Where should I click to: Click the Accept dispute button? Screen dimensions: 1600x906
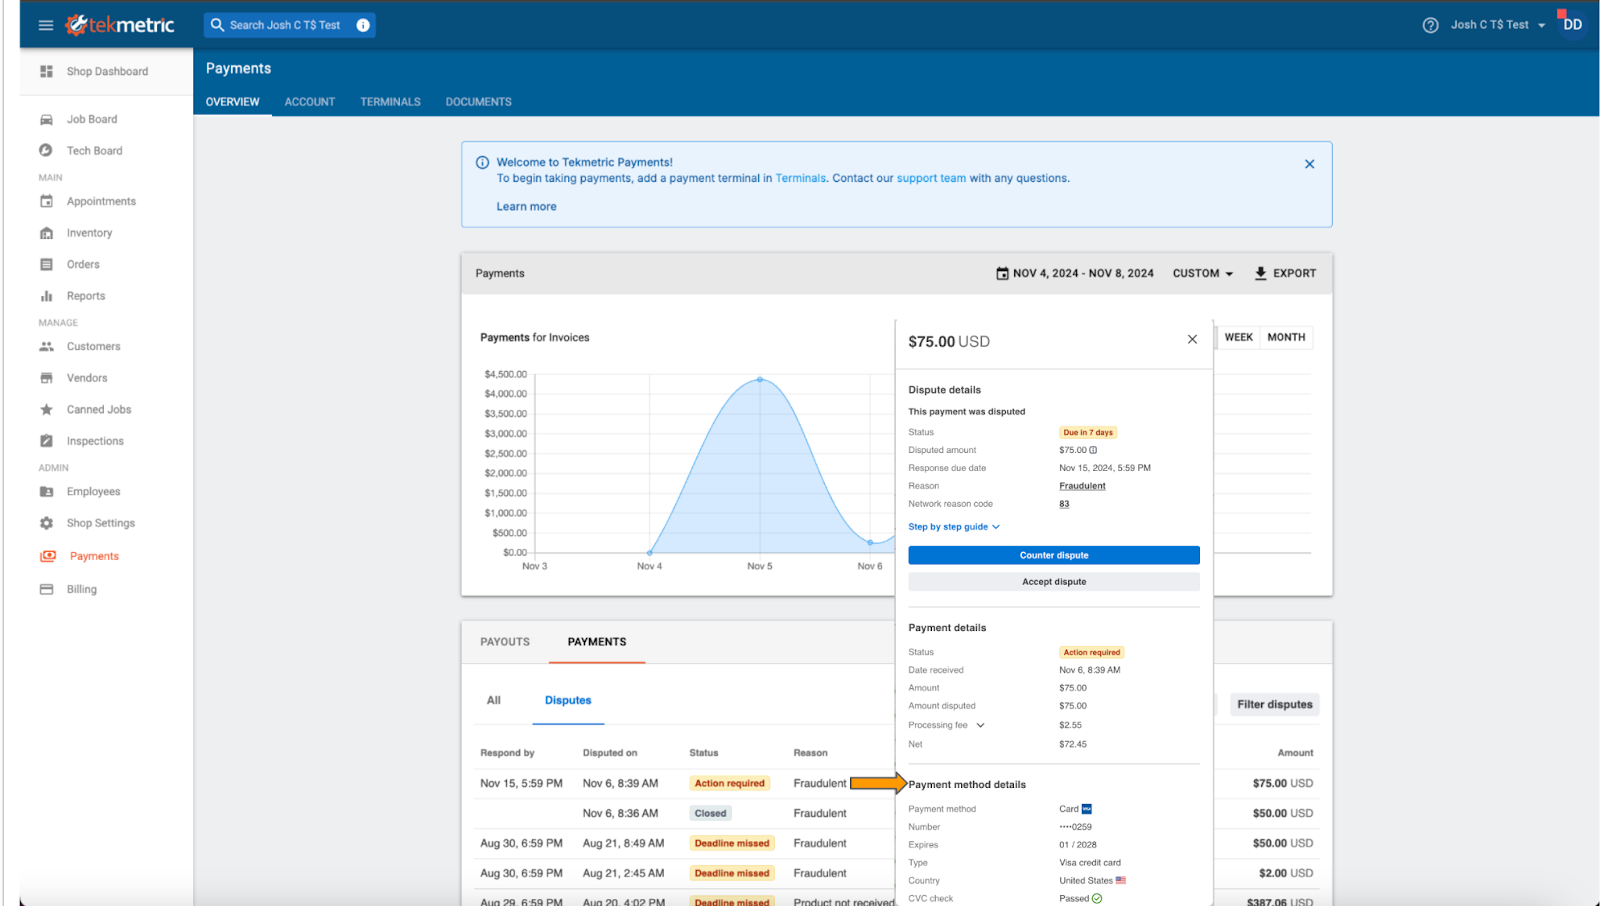(1054, 582)
